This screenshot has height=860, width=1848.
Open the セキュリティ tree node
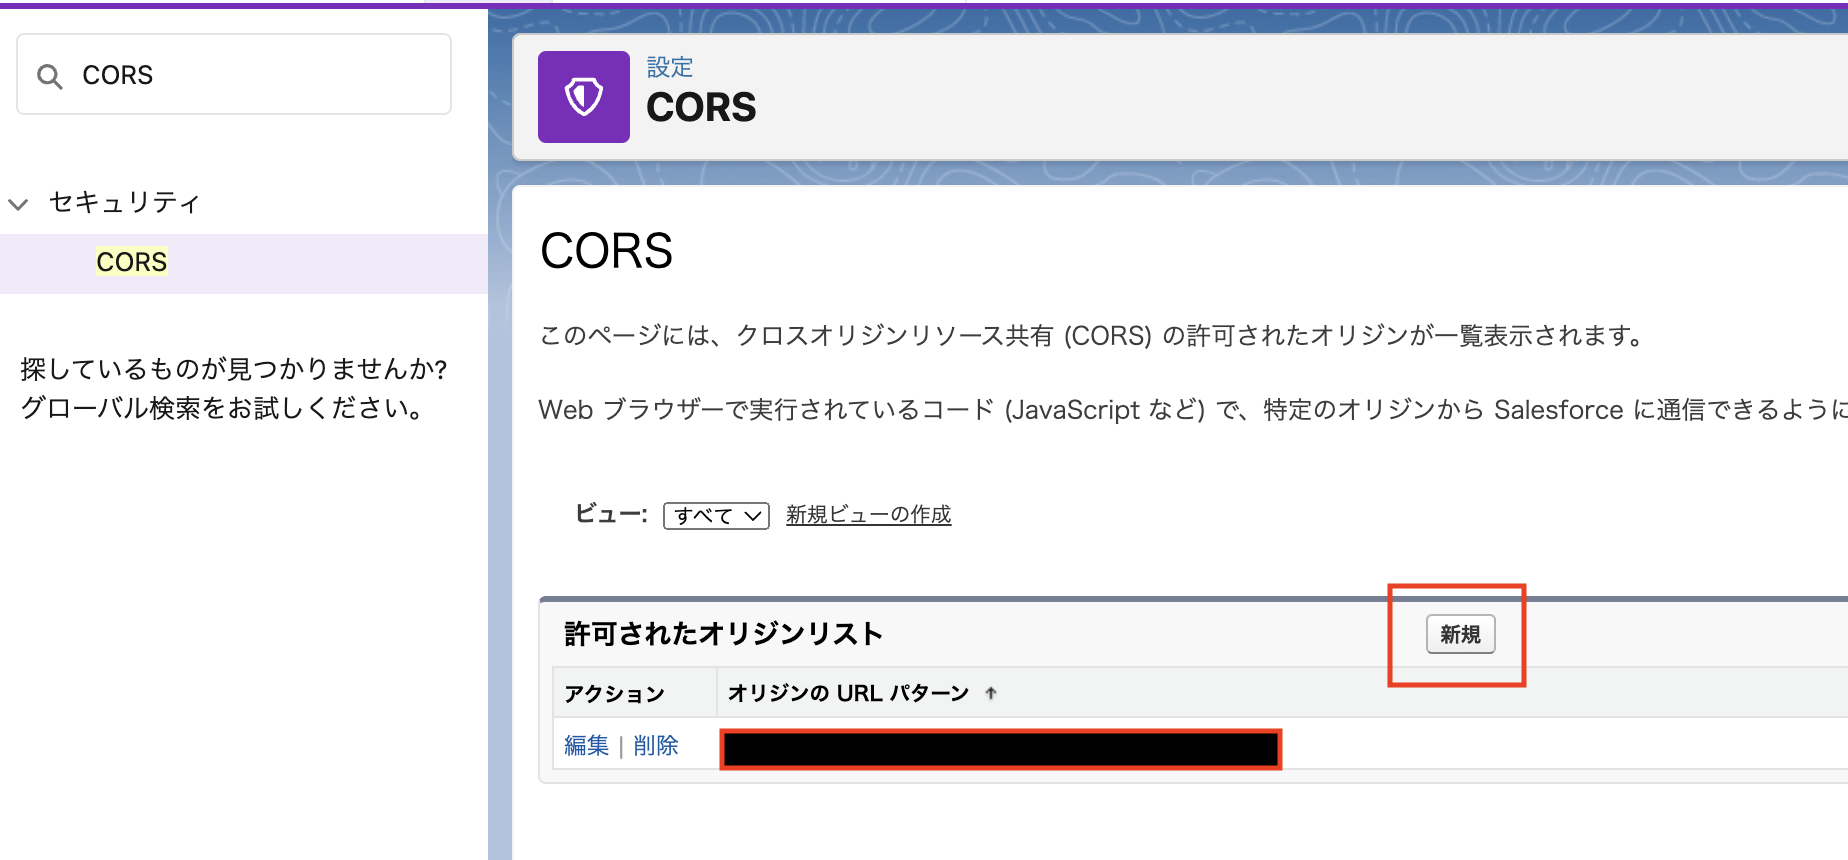tap(125, 202)
